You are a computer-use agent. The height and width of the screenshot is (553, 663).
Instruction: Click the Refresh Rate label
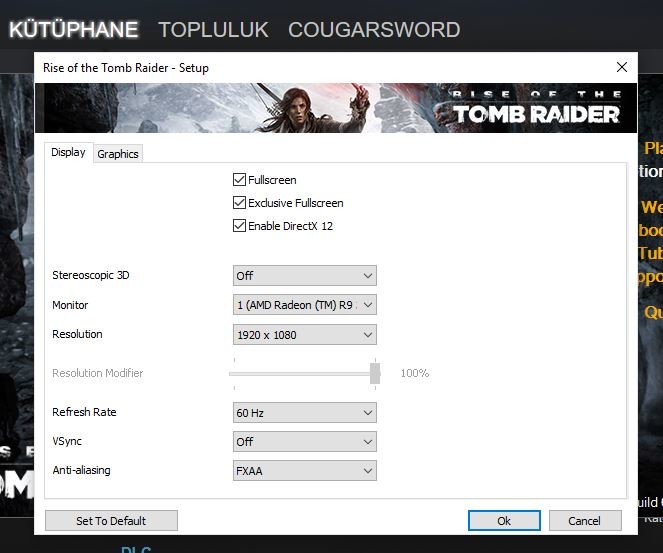pyautogui.click(x=84, y=412)
